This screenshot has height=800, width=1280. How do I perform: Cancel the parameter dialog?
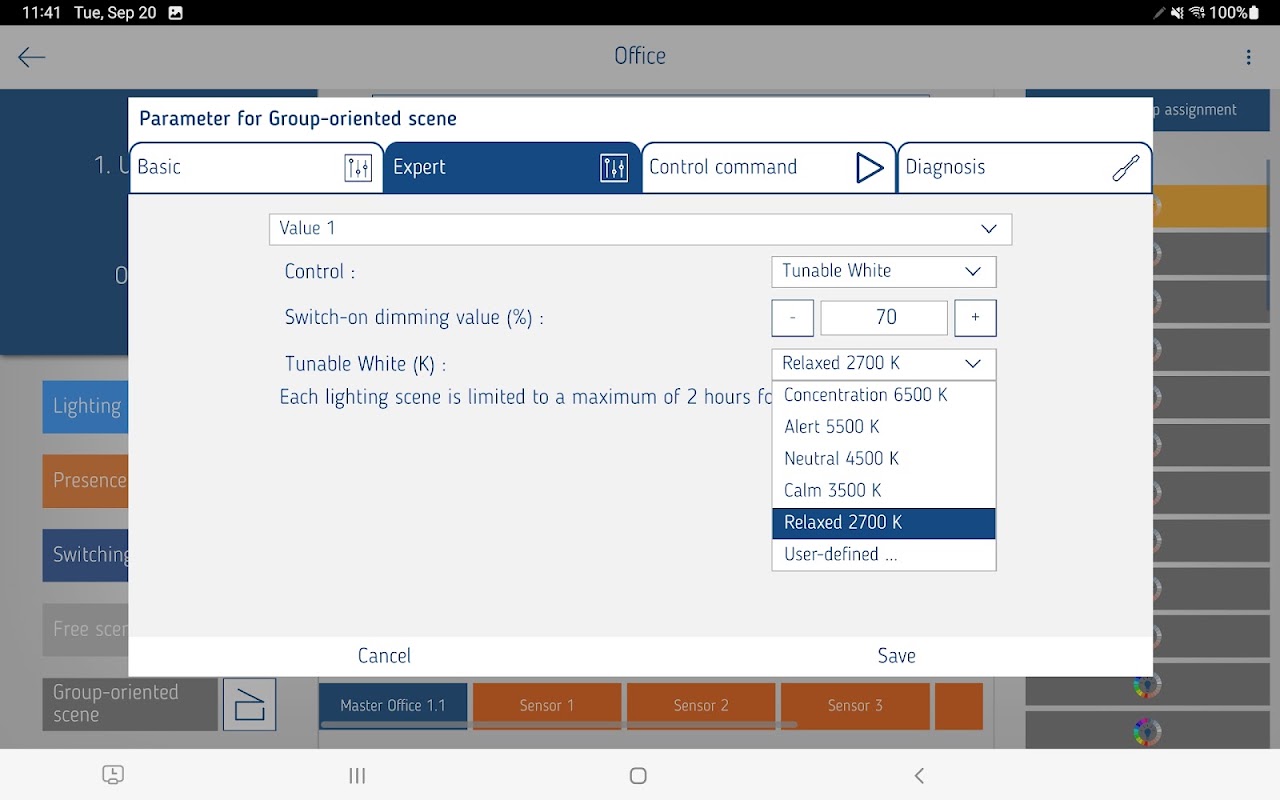tap(384, 656)
